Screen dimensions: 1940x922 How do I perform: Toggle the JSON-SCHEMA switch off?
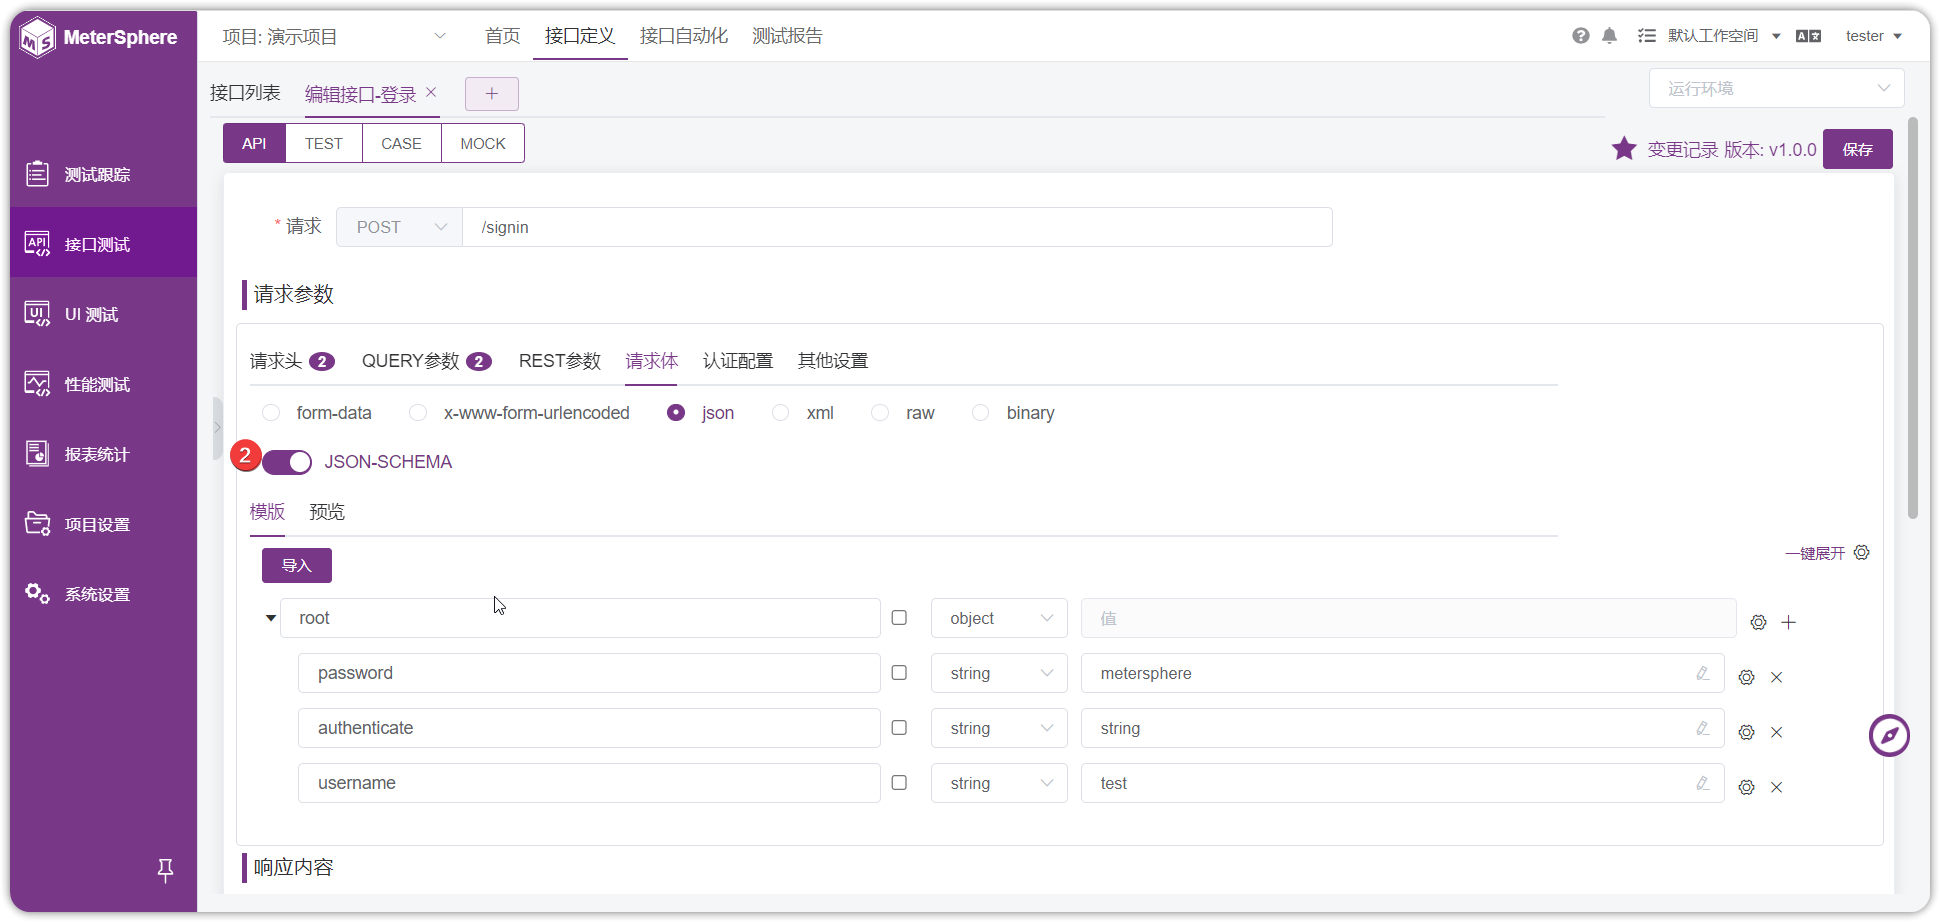[287, 462]
